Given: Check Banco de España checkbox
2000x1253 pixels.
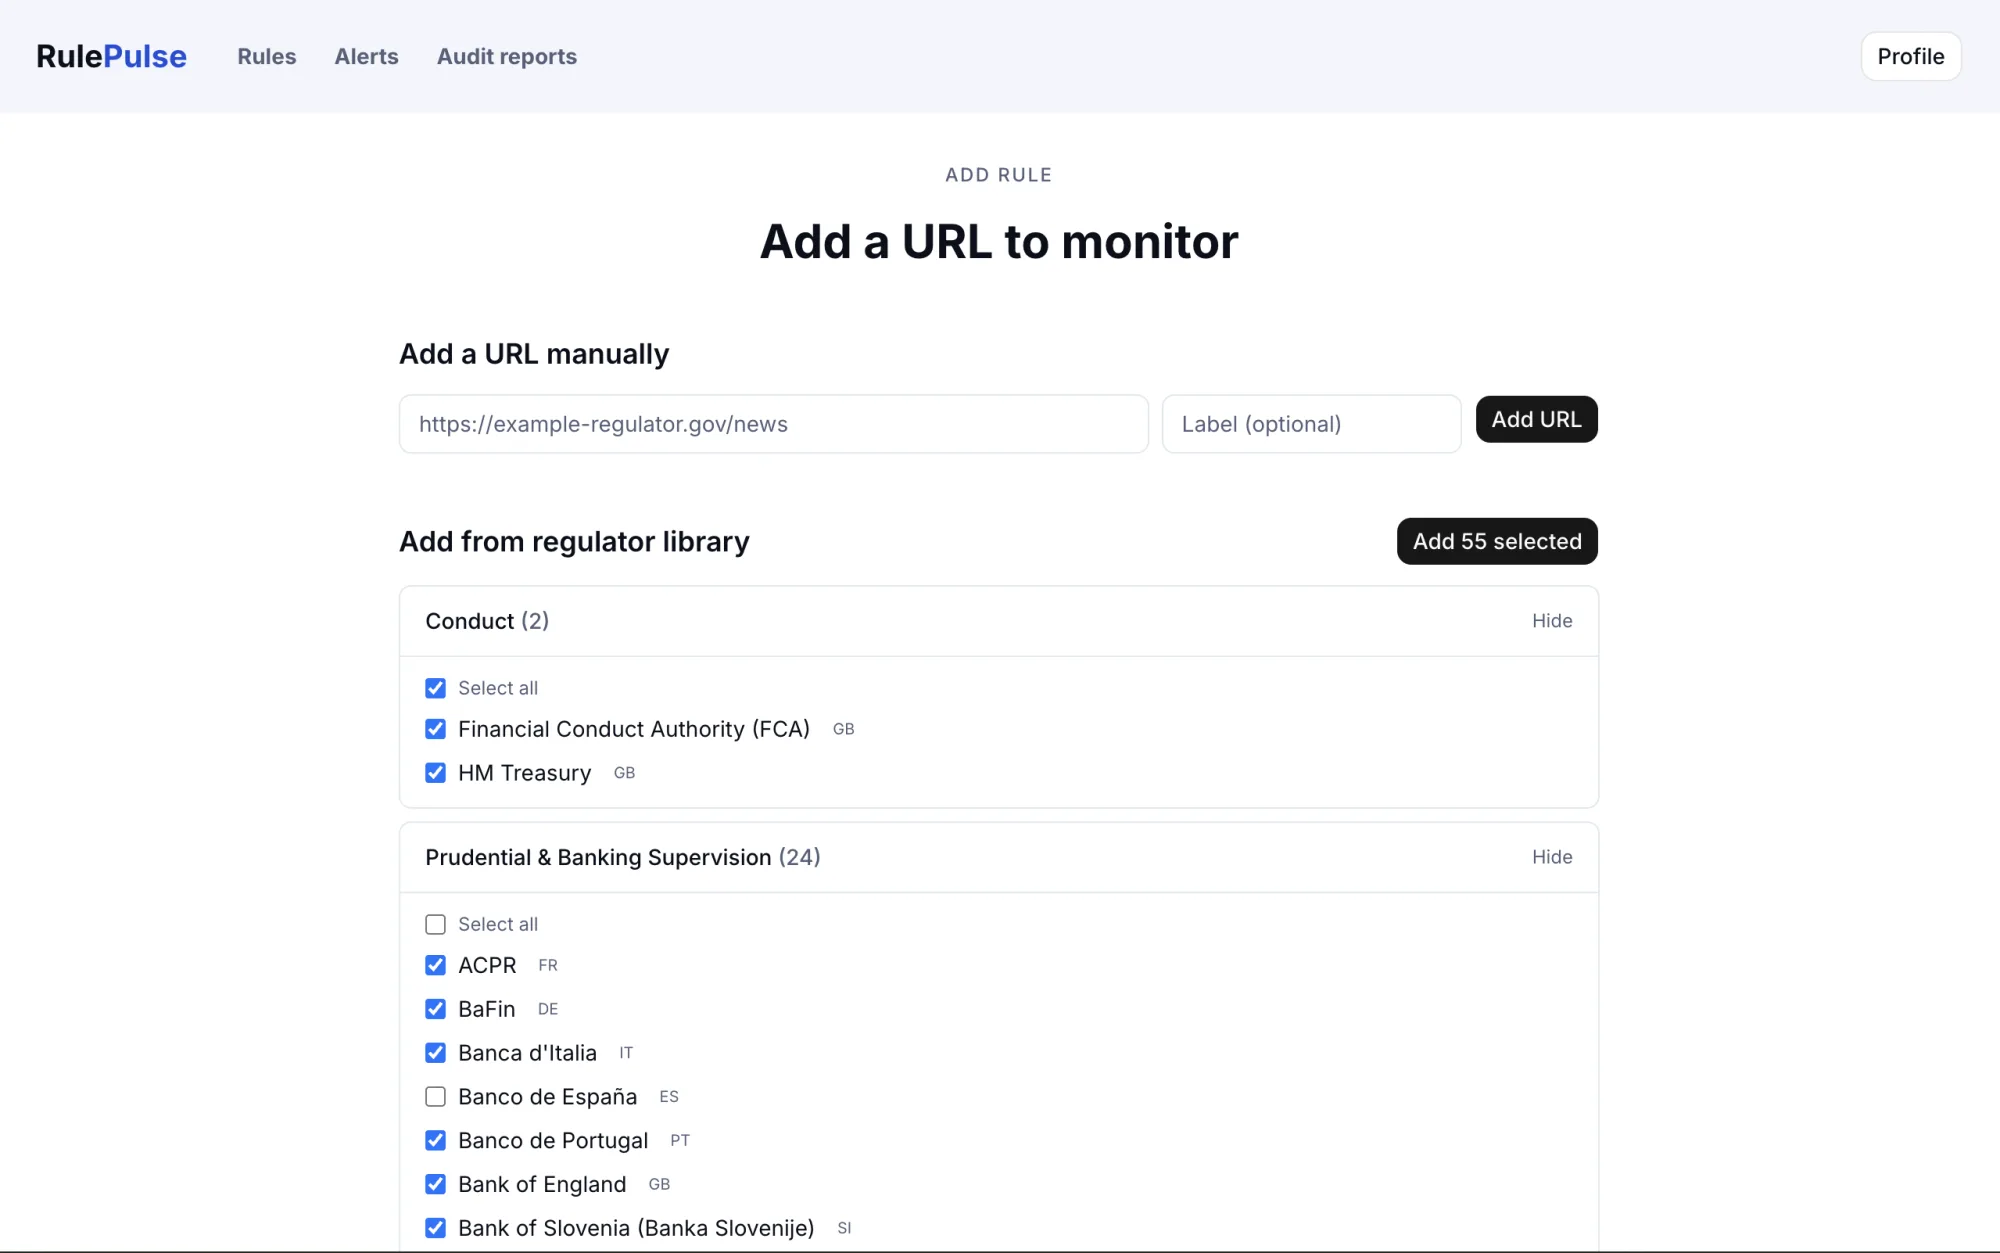Looking at the screenshot, I should [x=435, y=1097].
